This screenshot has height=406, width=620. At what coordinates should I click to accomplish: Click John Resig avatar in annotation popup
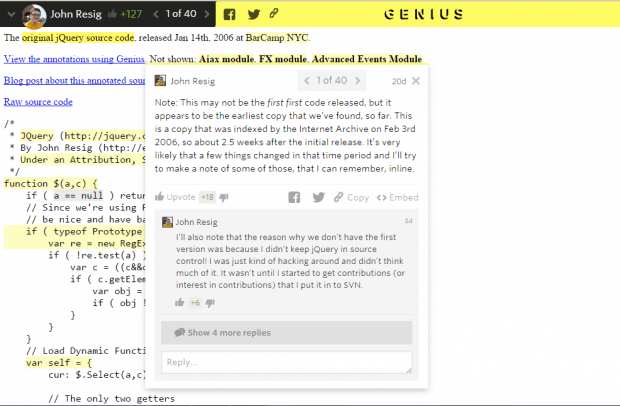click(160, 81)
